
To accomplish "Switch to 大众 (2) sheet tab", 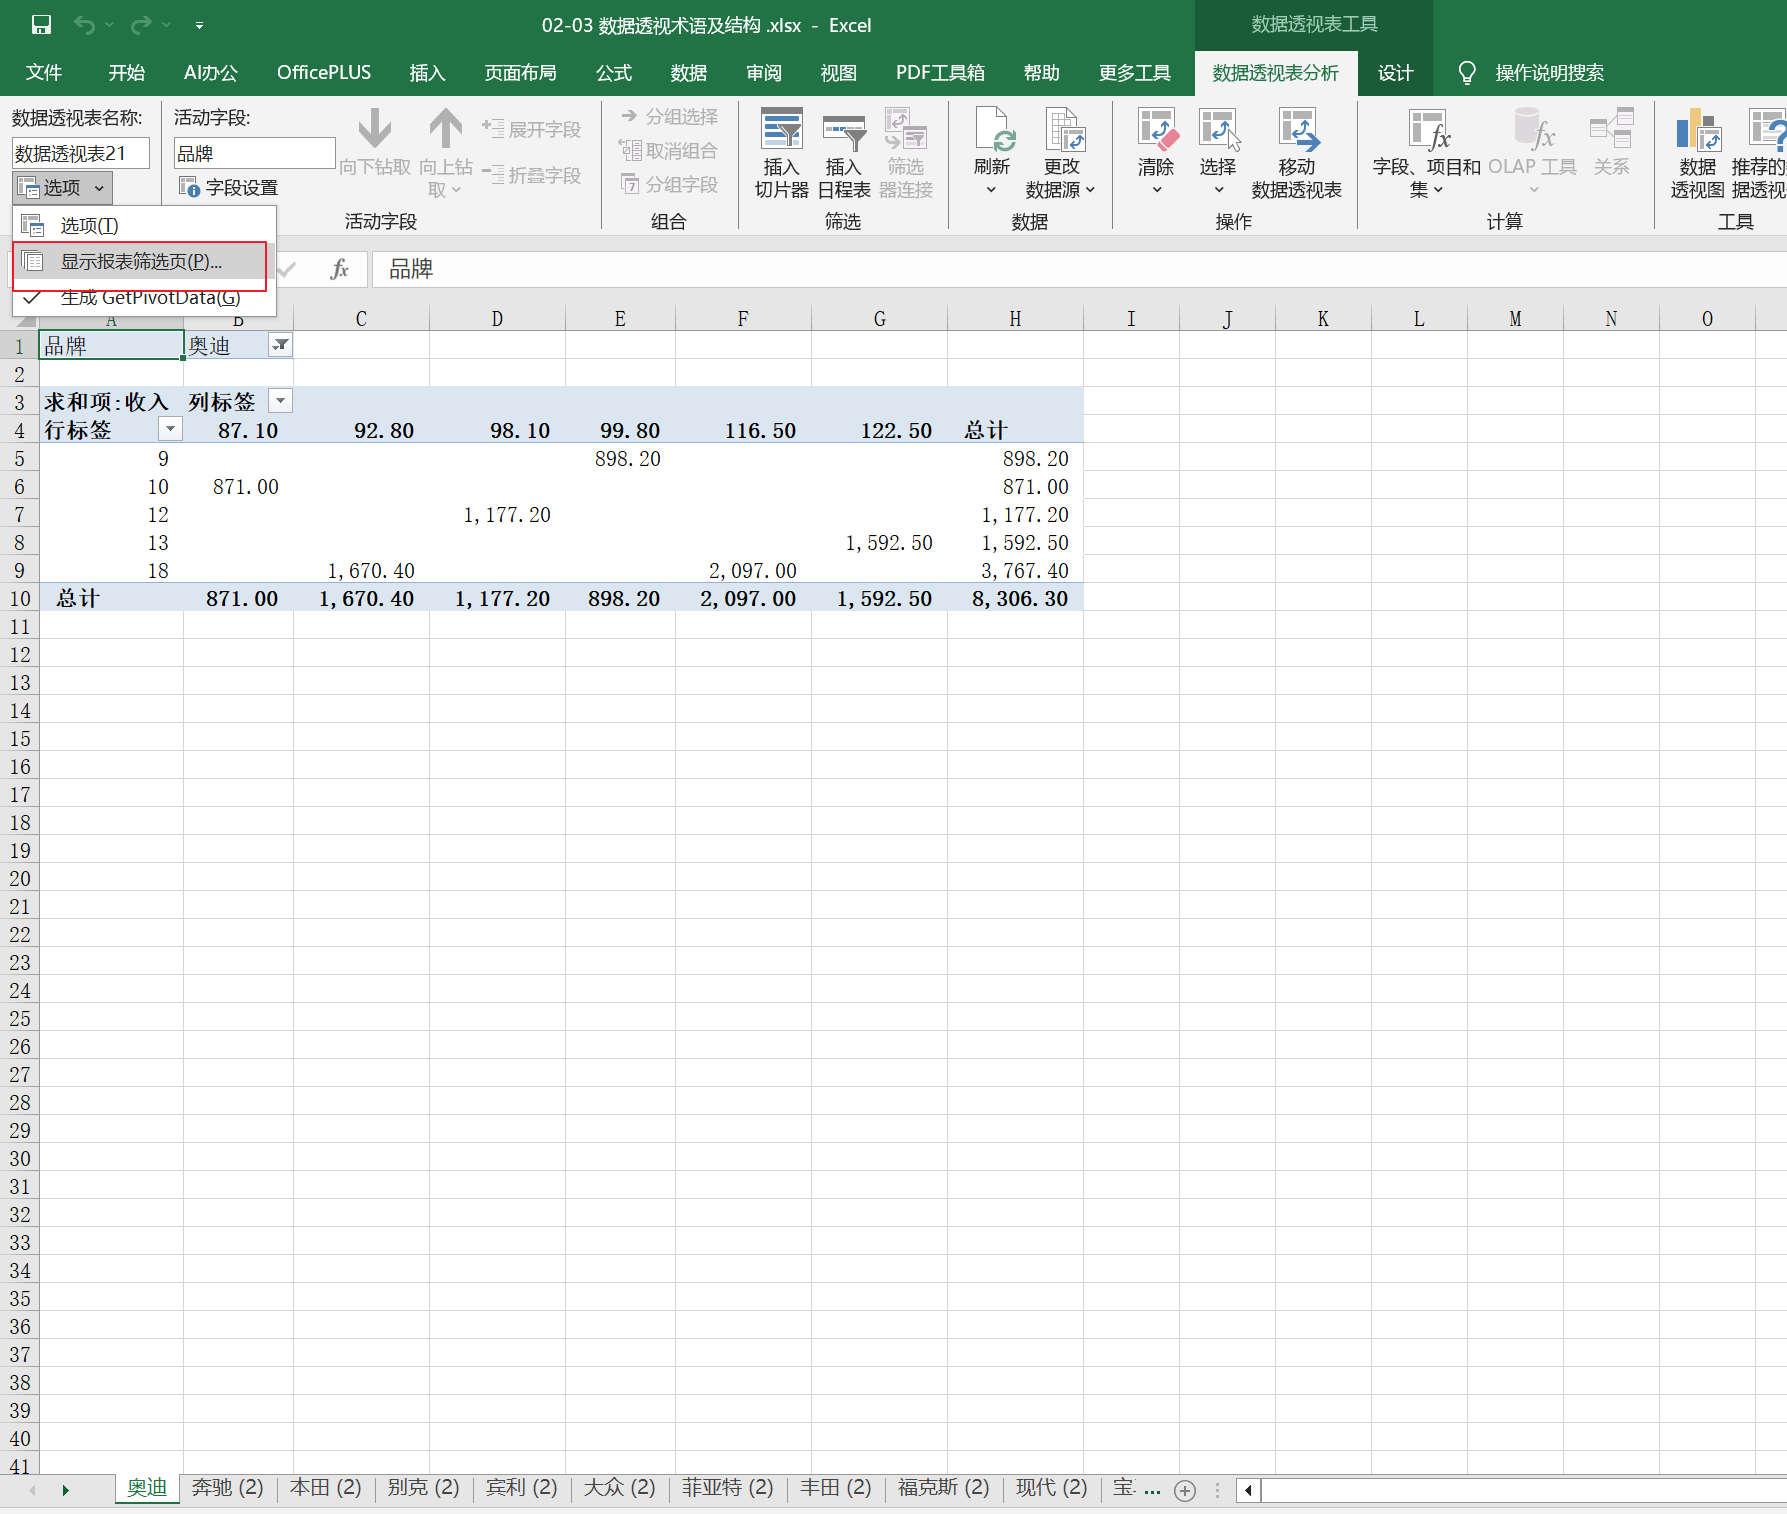I will [619, 1488].
